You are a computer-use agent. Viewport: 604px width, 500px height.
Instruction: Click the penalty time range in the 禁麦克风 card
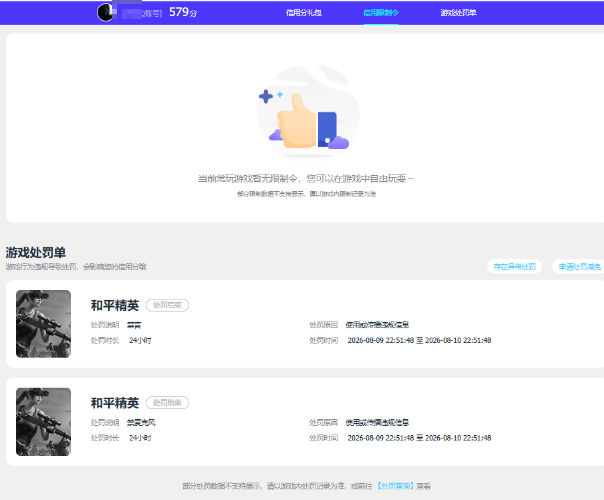pos(419,438)
